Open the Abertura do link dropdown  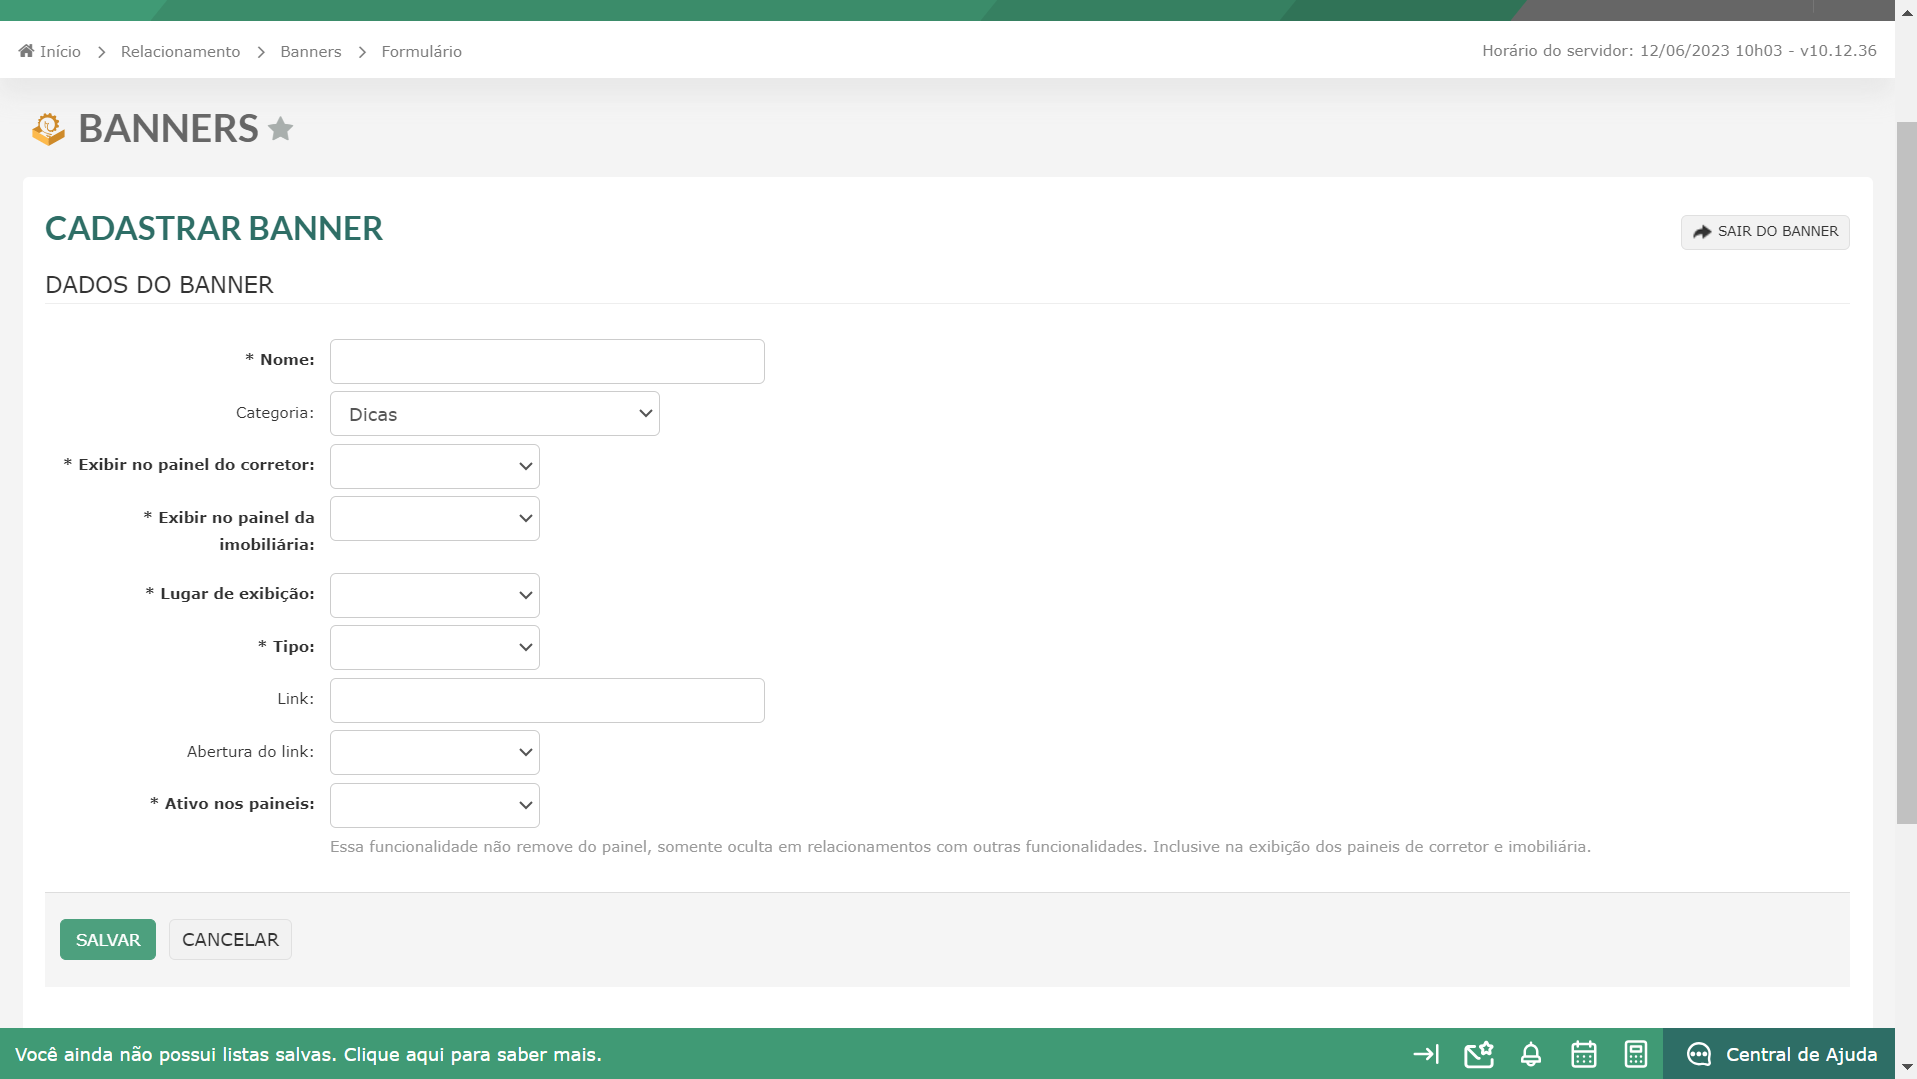[435, 753]
